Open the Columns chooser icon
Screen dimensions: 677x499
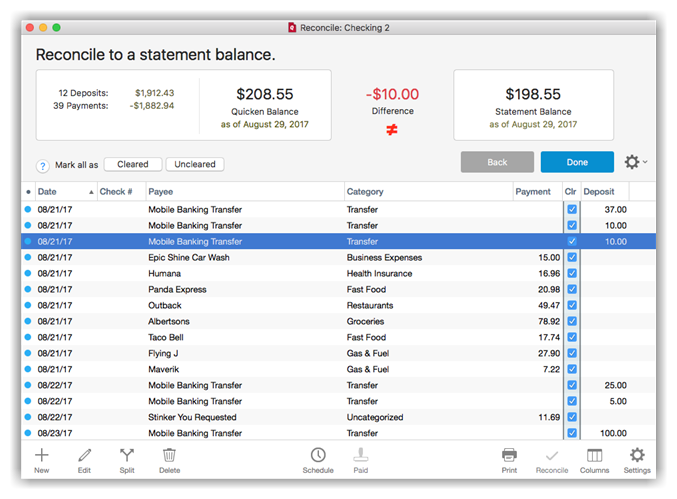[x=594, y=456]
